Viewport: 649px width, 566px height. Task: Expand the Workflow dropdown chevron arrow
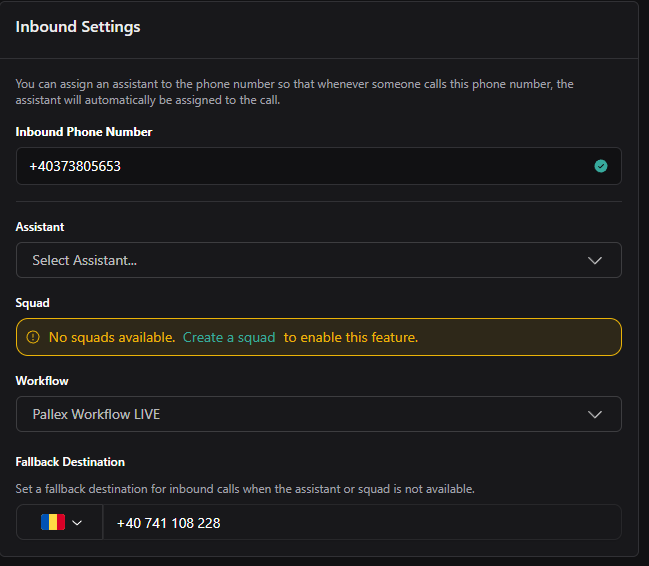pyautogui.click(x=595, y=414)
